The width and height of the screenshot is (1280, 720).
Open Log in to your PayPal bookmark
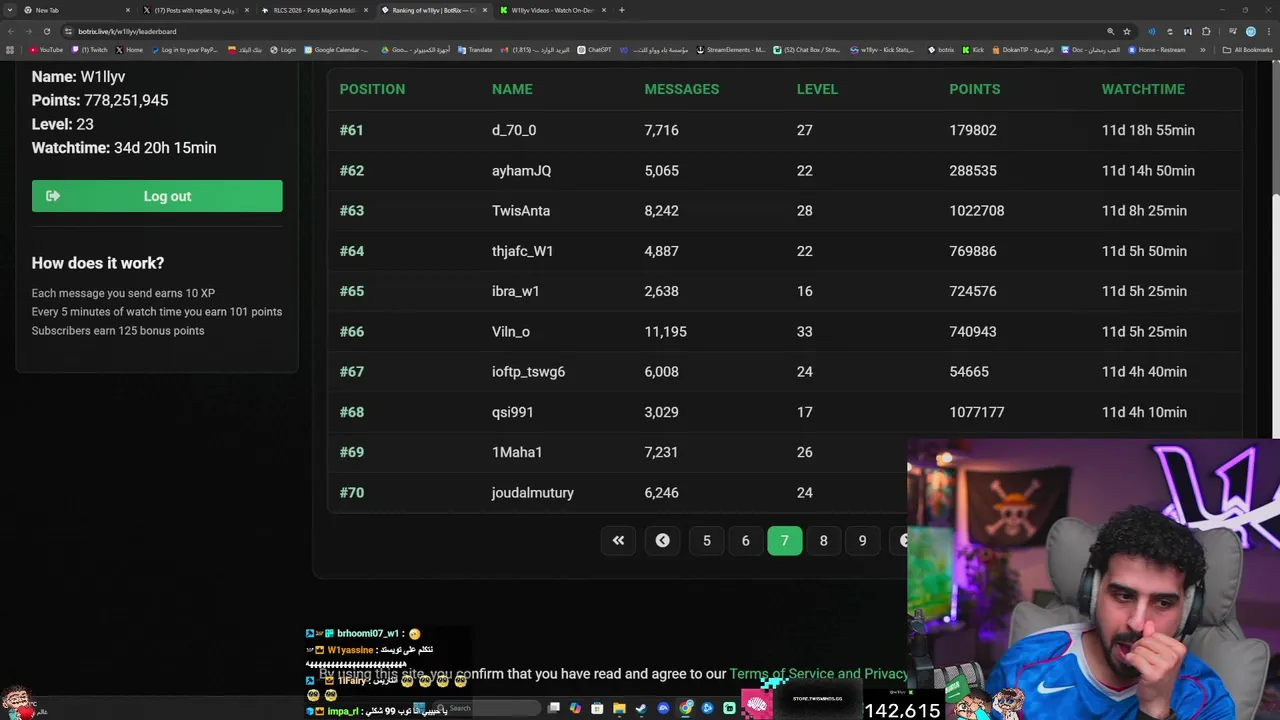tap(185, 49)
